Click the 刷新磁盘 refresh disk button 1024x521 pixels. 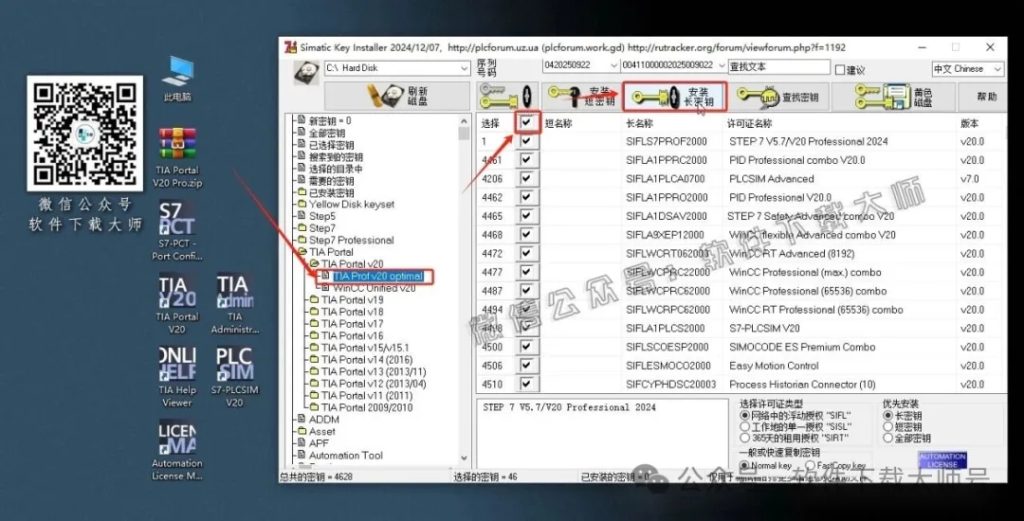point(397,97)
